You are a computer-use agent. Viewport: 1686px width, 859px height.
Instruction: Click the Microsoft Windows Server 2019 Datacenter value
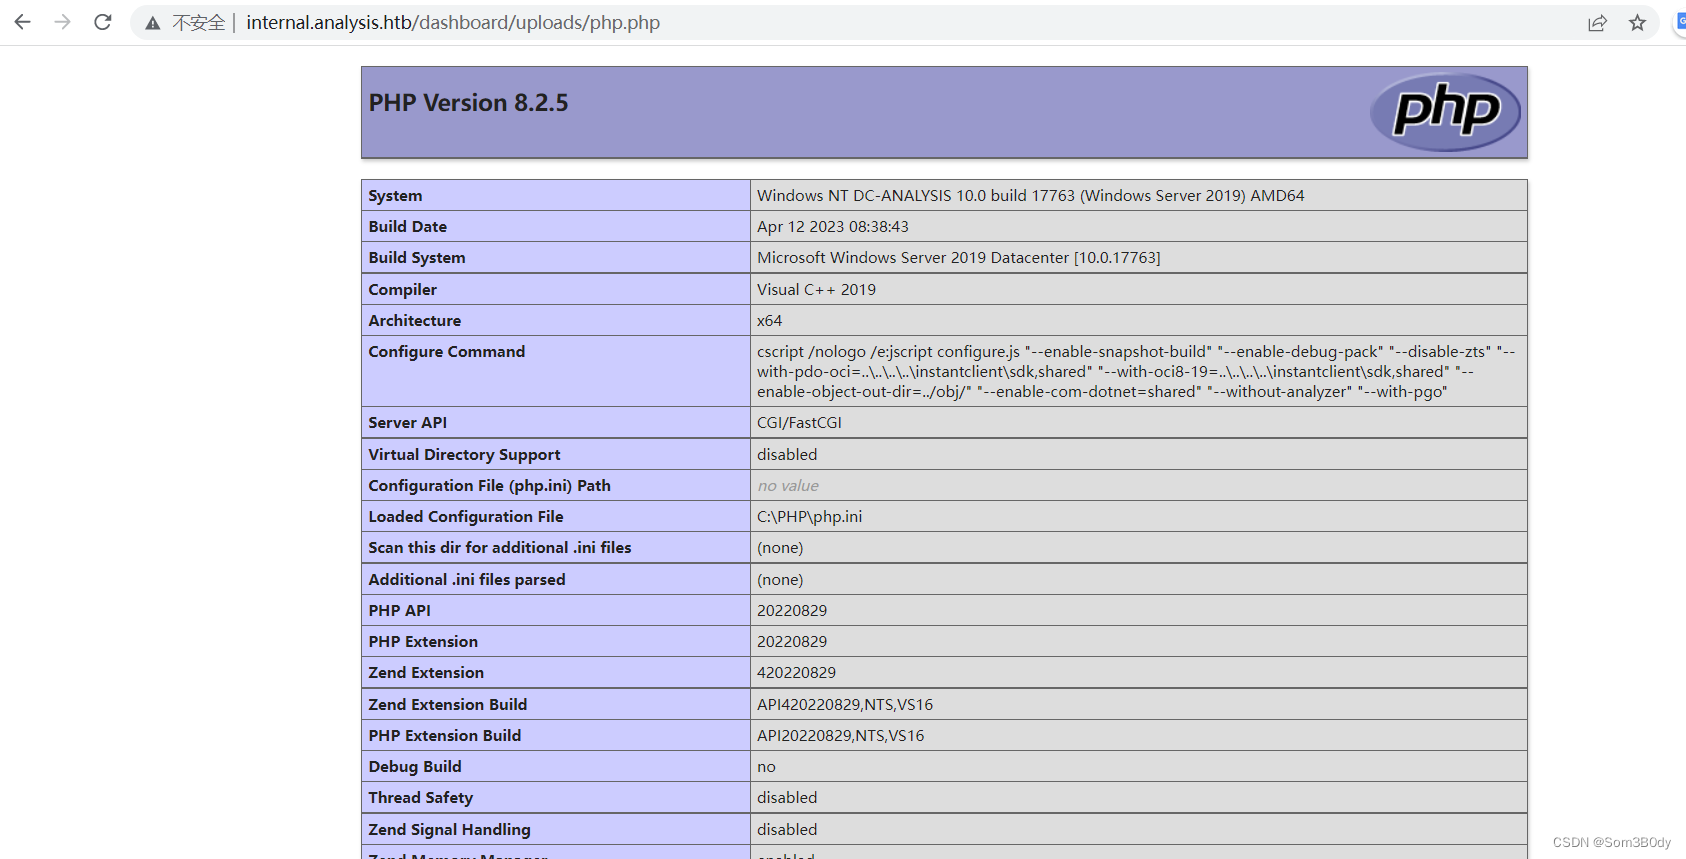click(x=958, y=258)
